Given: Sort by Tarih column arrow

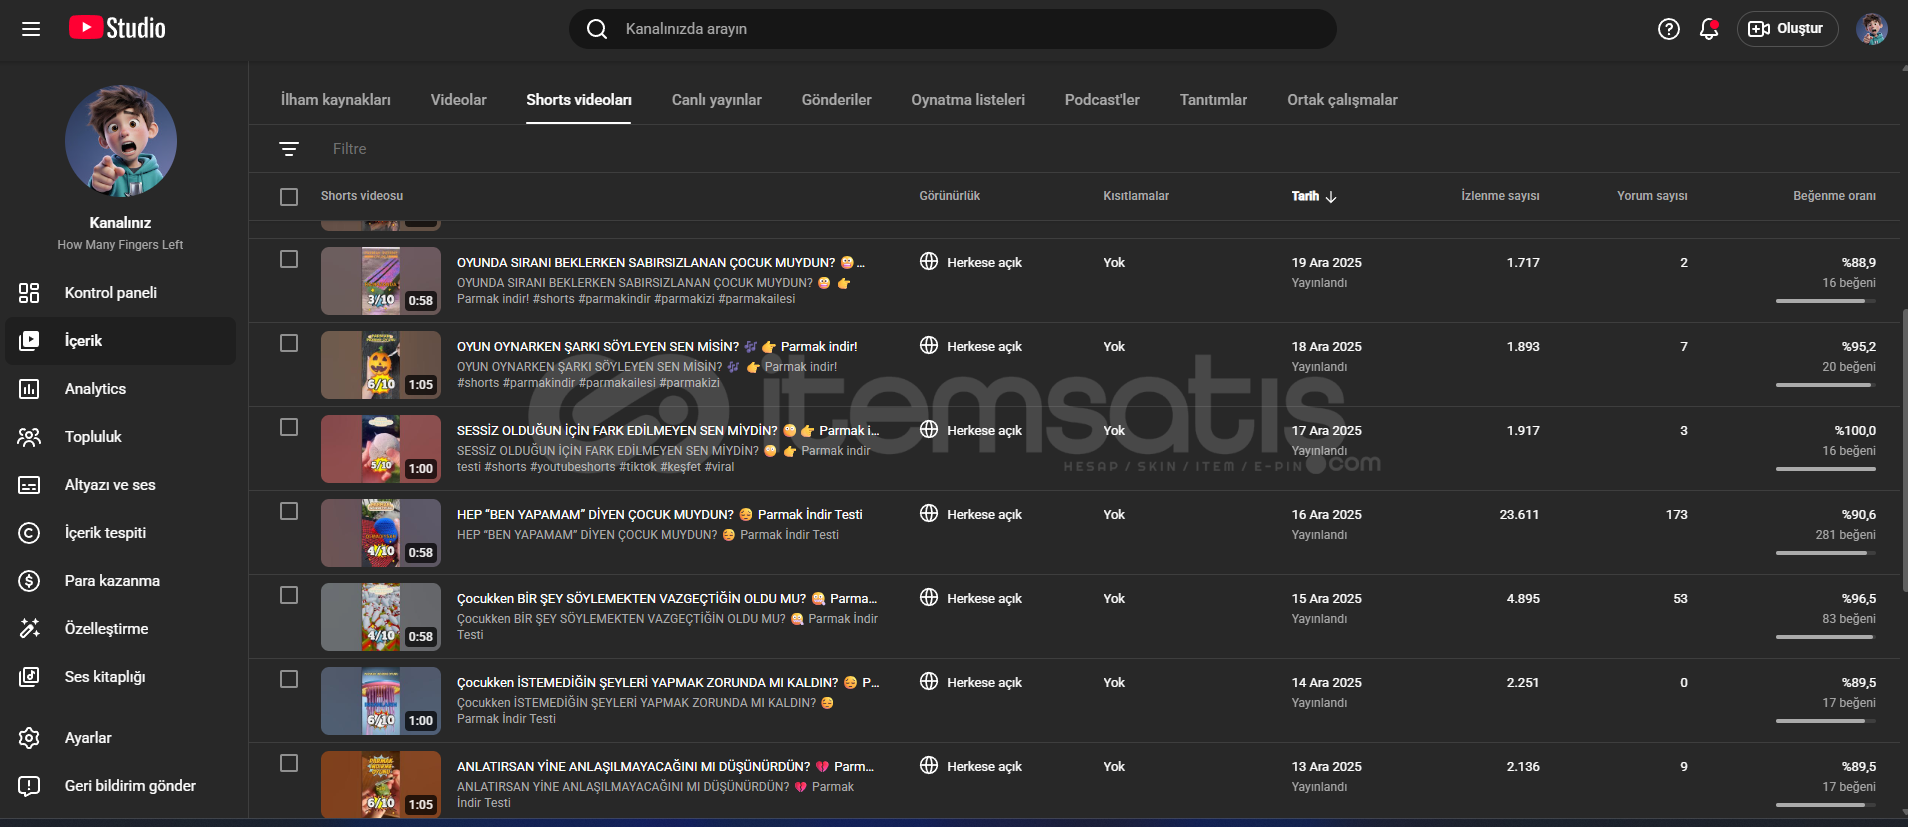Looking at the screenshot, I should point(1331,197).
